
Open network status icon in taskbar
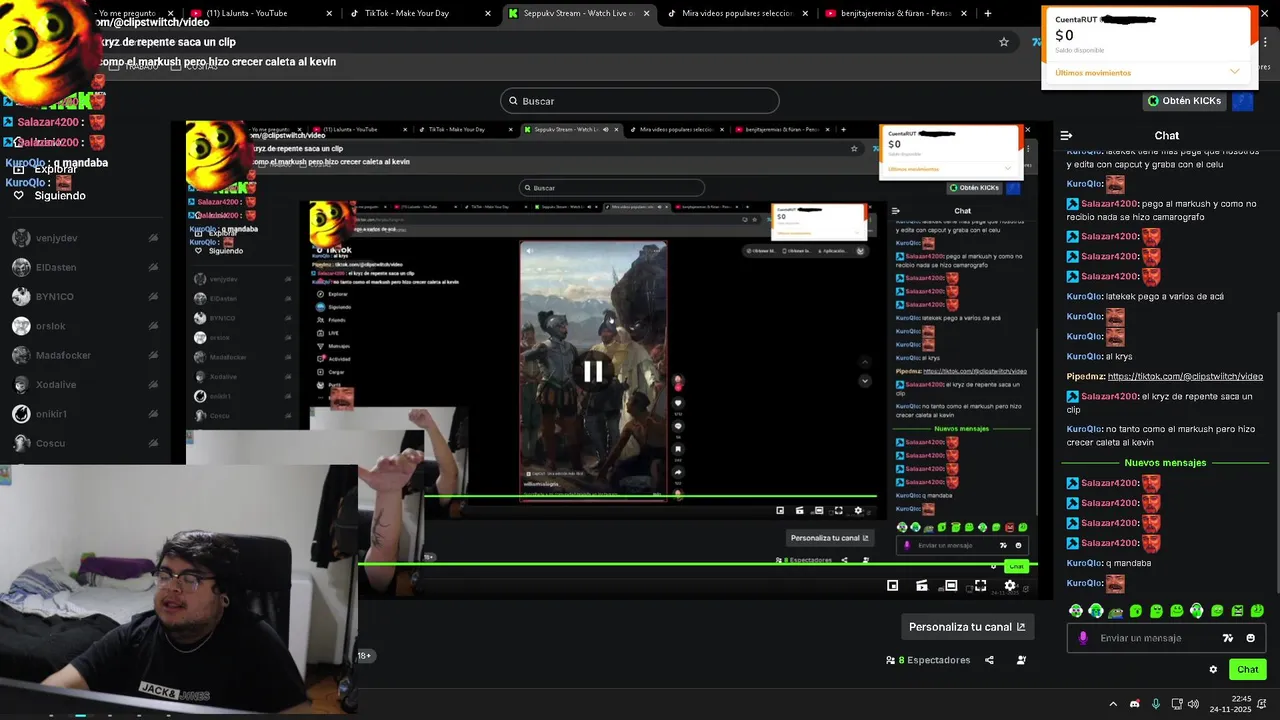(1177, 704)
